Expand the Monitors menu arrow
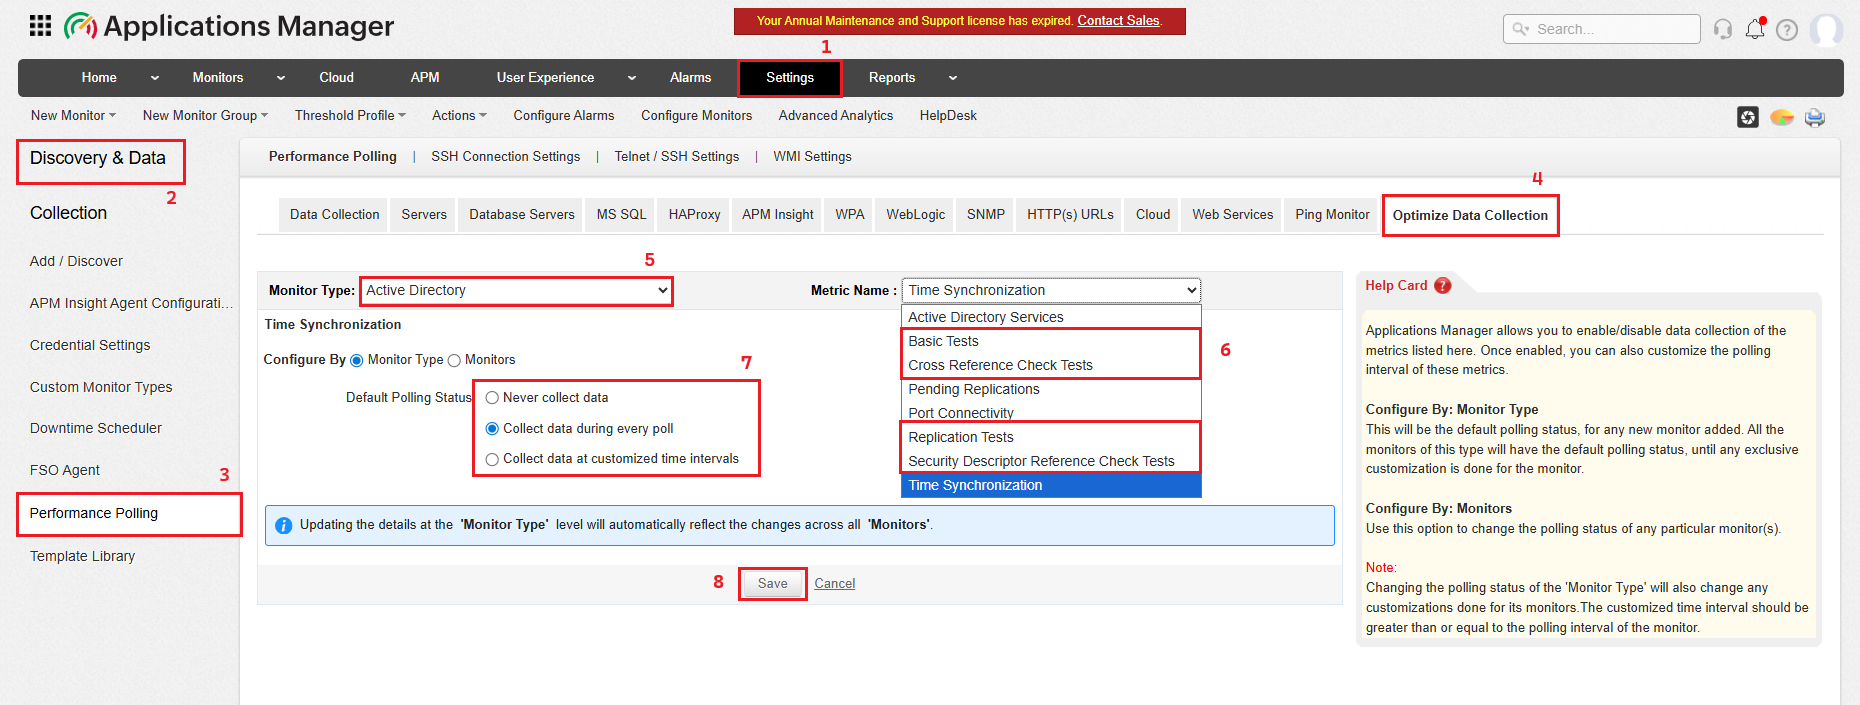This screenshot has width=1860, height=705. 281,78
